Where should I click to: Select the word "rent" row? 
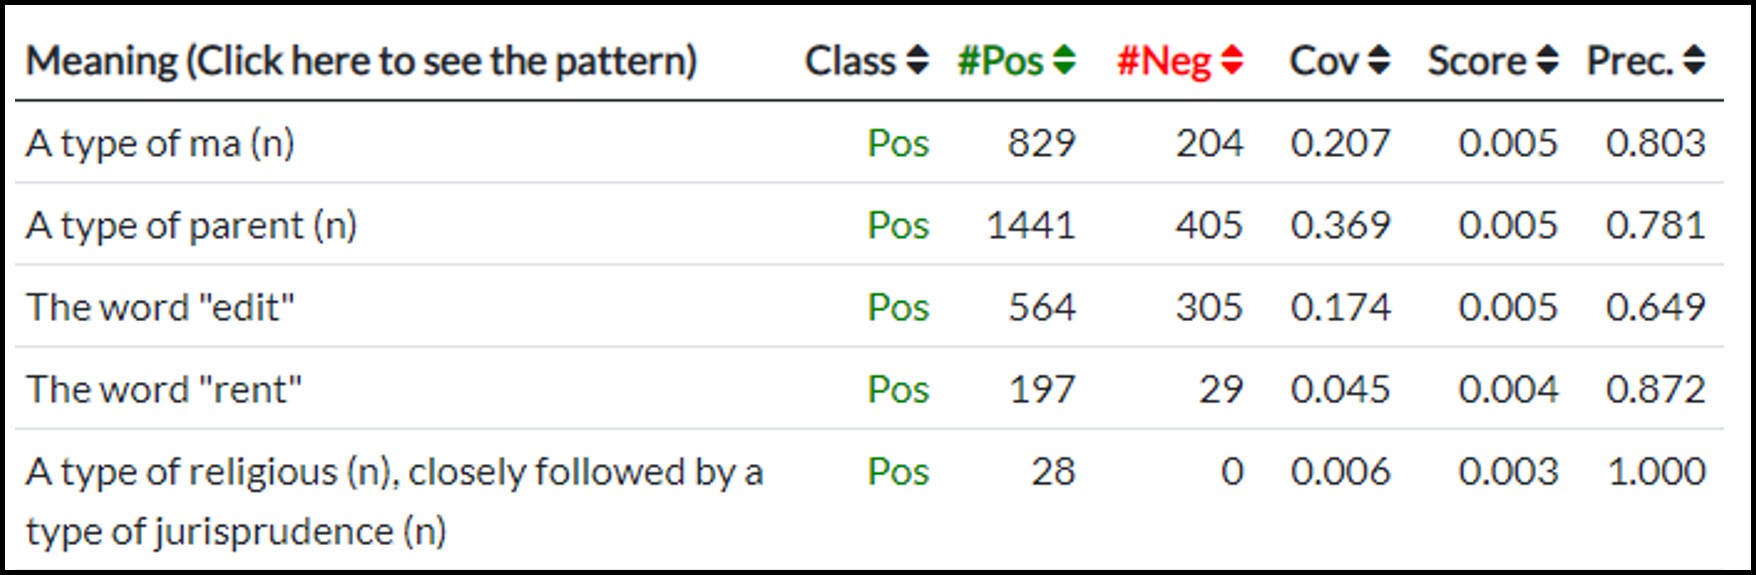point(164,390)
